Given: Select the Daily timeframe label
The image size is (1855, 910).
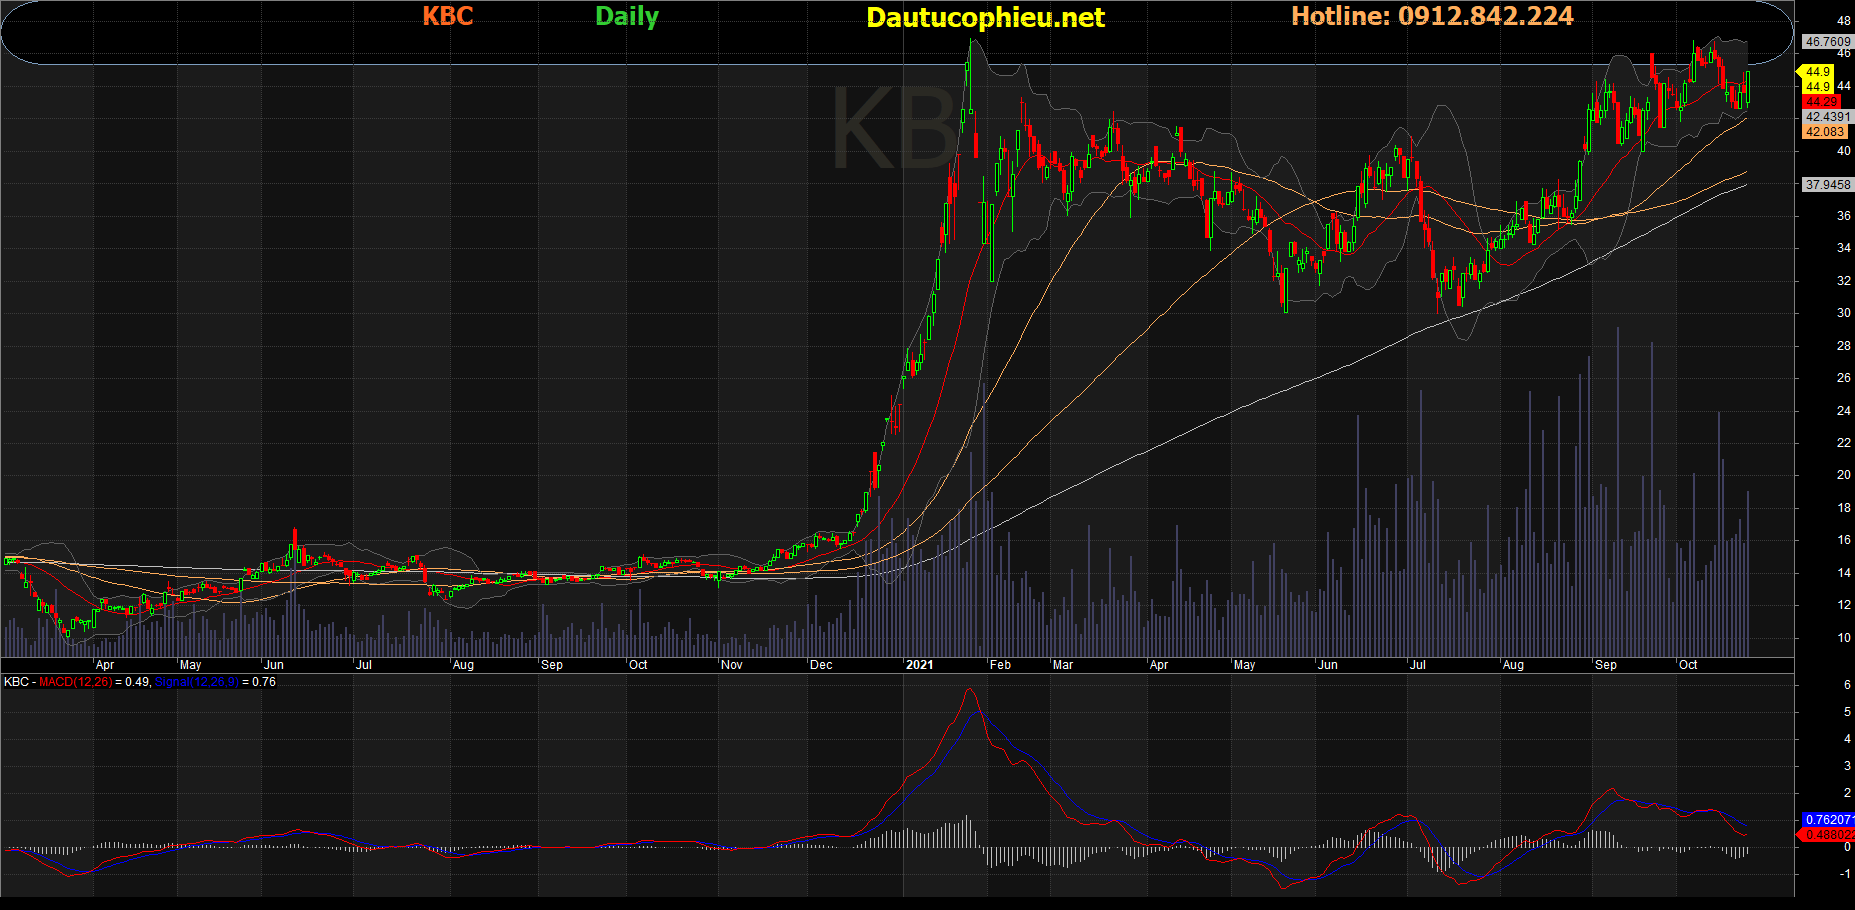Looking at the screenshot, I should pyautogui.click(x=627, y=16).
